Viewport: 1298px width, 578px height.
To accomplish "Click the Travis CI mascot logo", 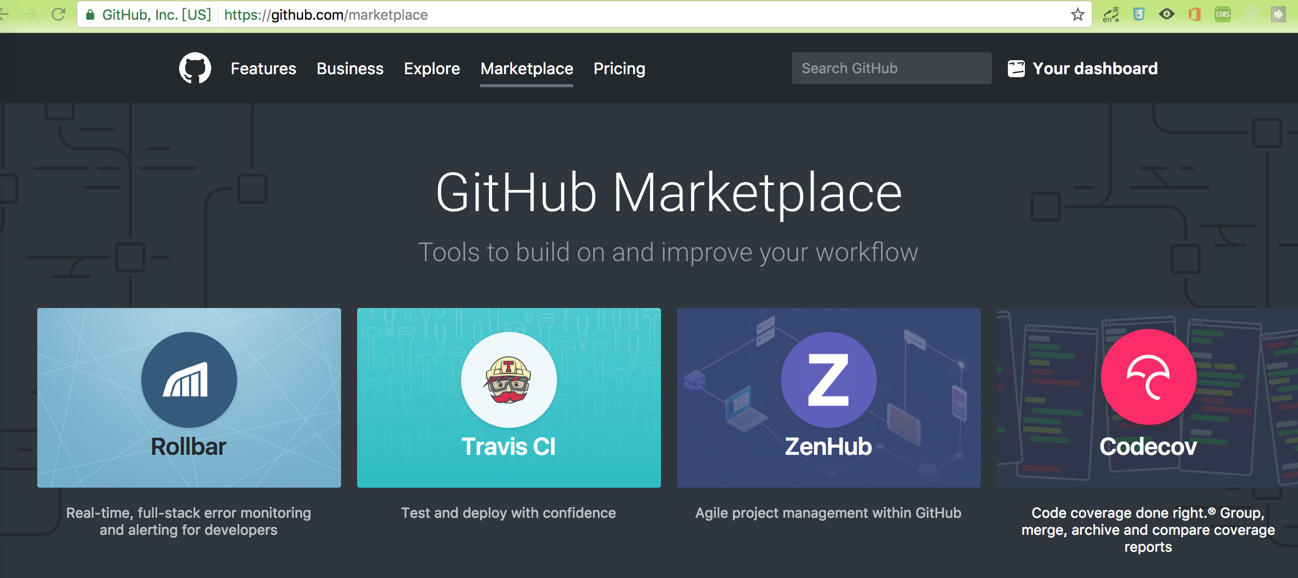I will click(x=509, y=380).
